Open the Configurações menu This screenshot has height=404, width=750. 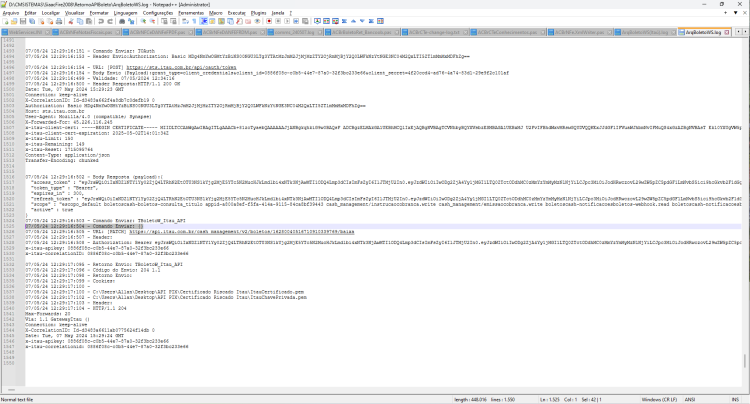158,13
